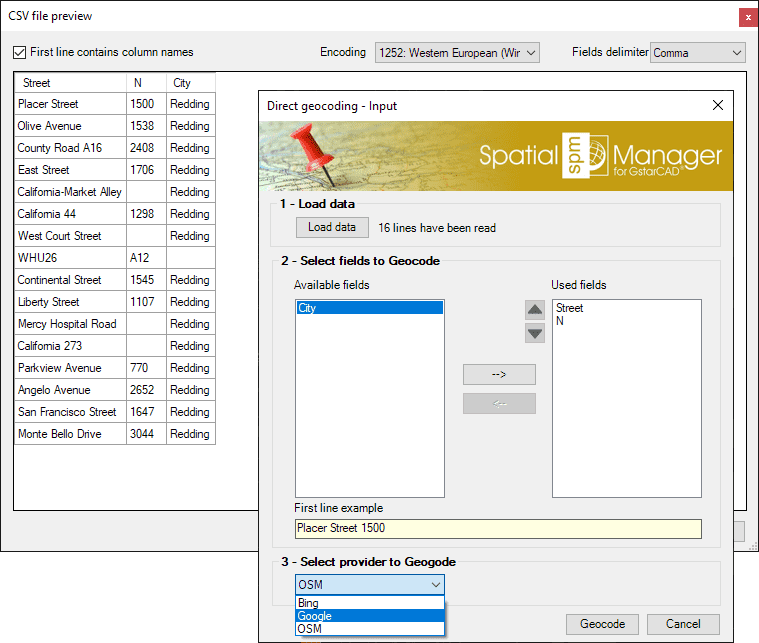Add field using the --> button
Screen dimensions: 759x643
point(499,374)
